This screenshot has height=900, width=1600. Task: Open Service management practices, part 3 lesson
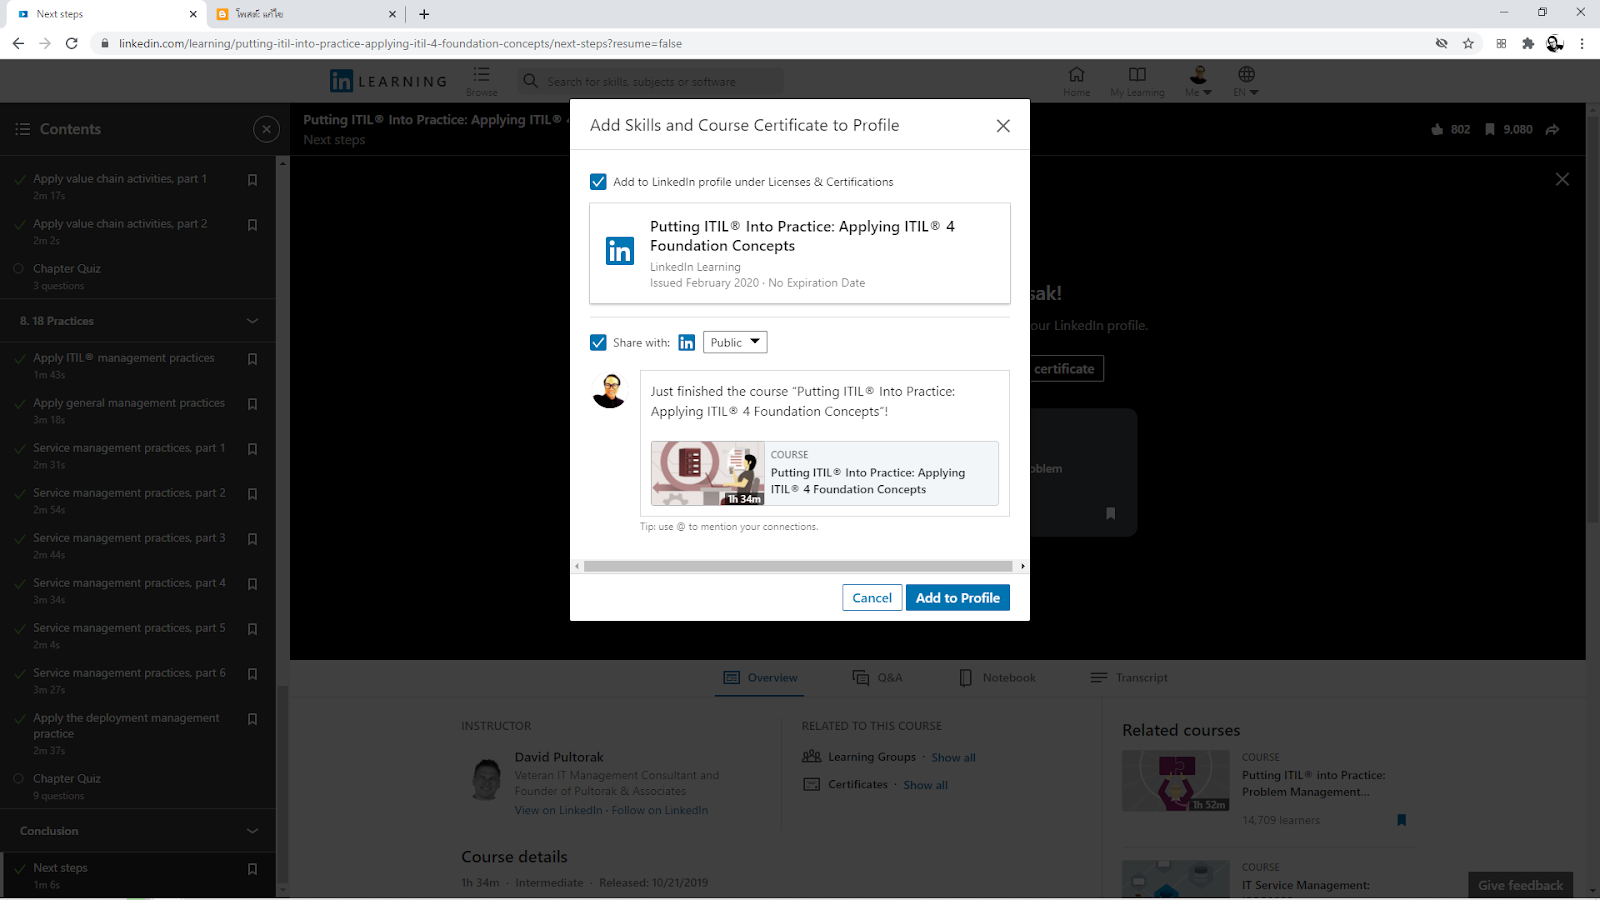click(x=129, y=538)
